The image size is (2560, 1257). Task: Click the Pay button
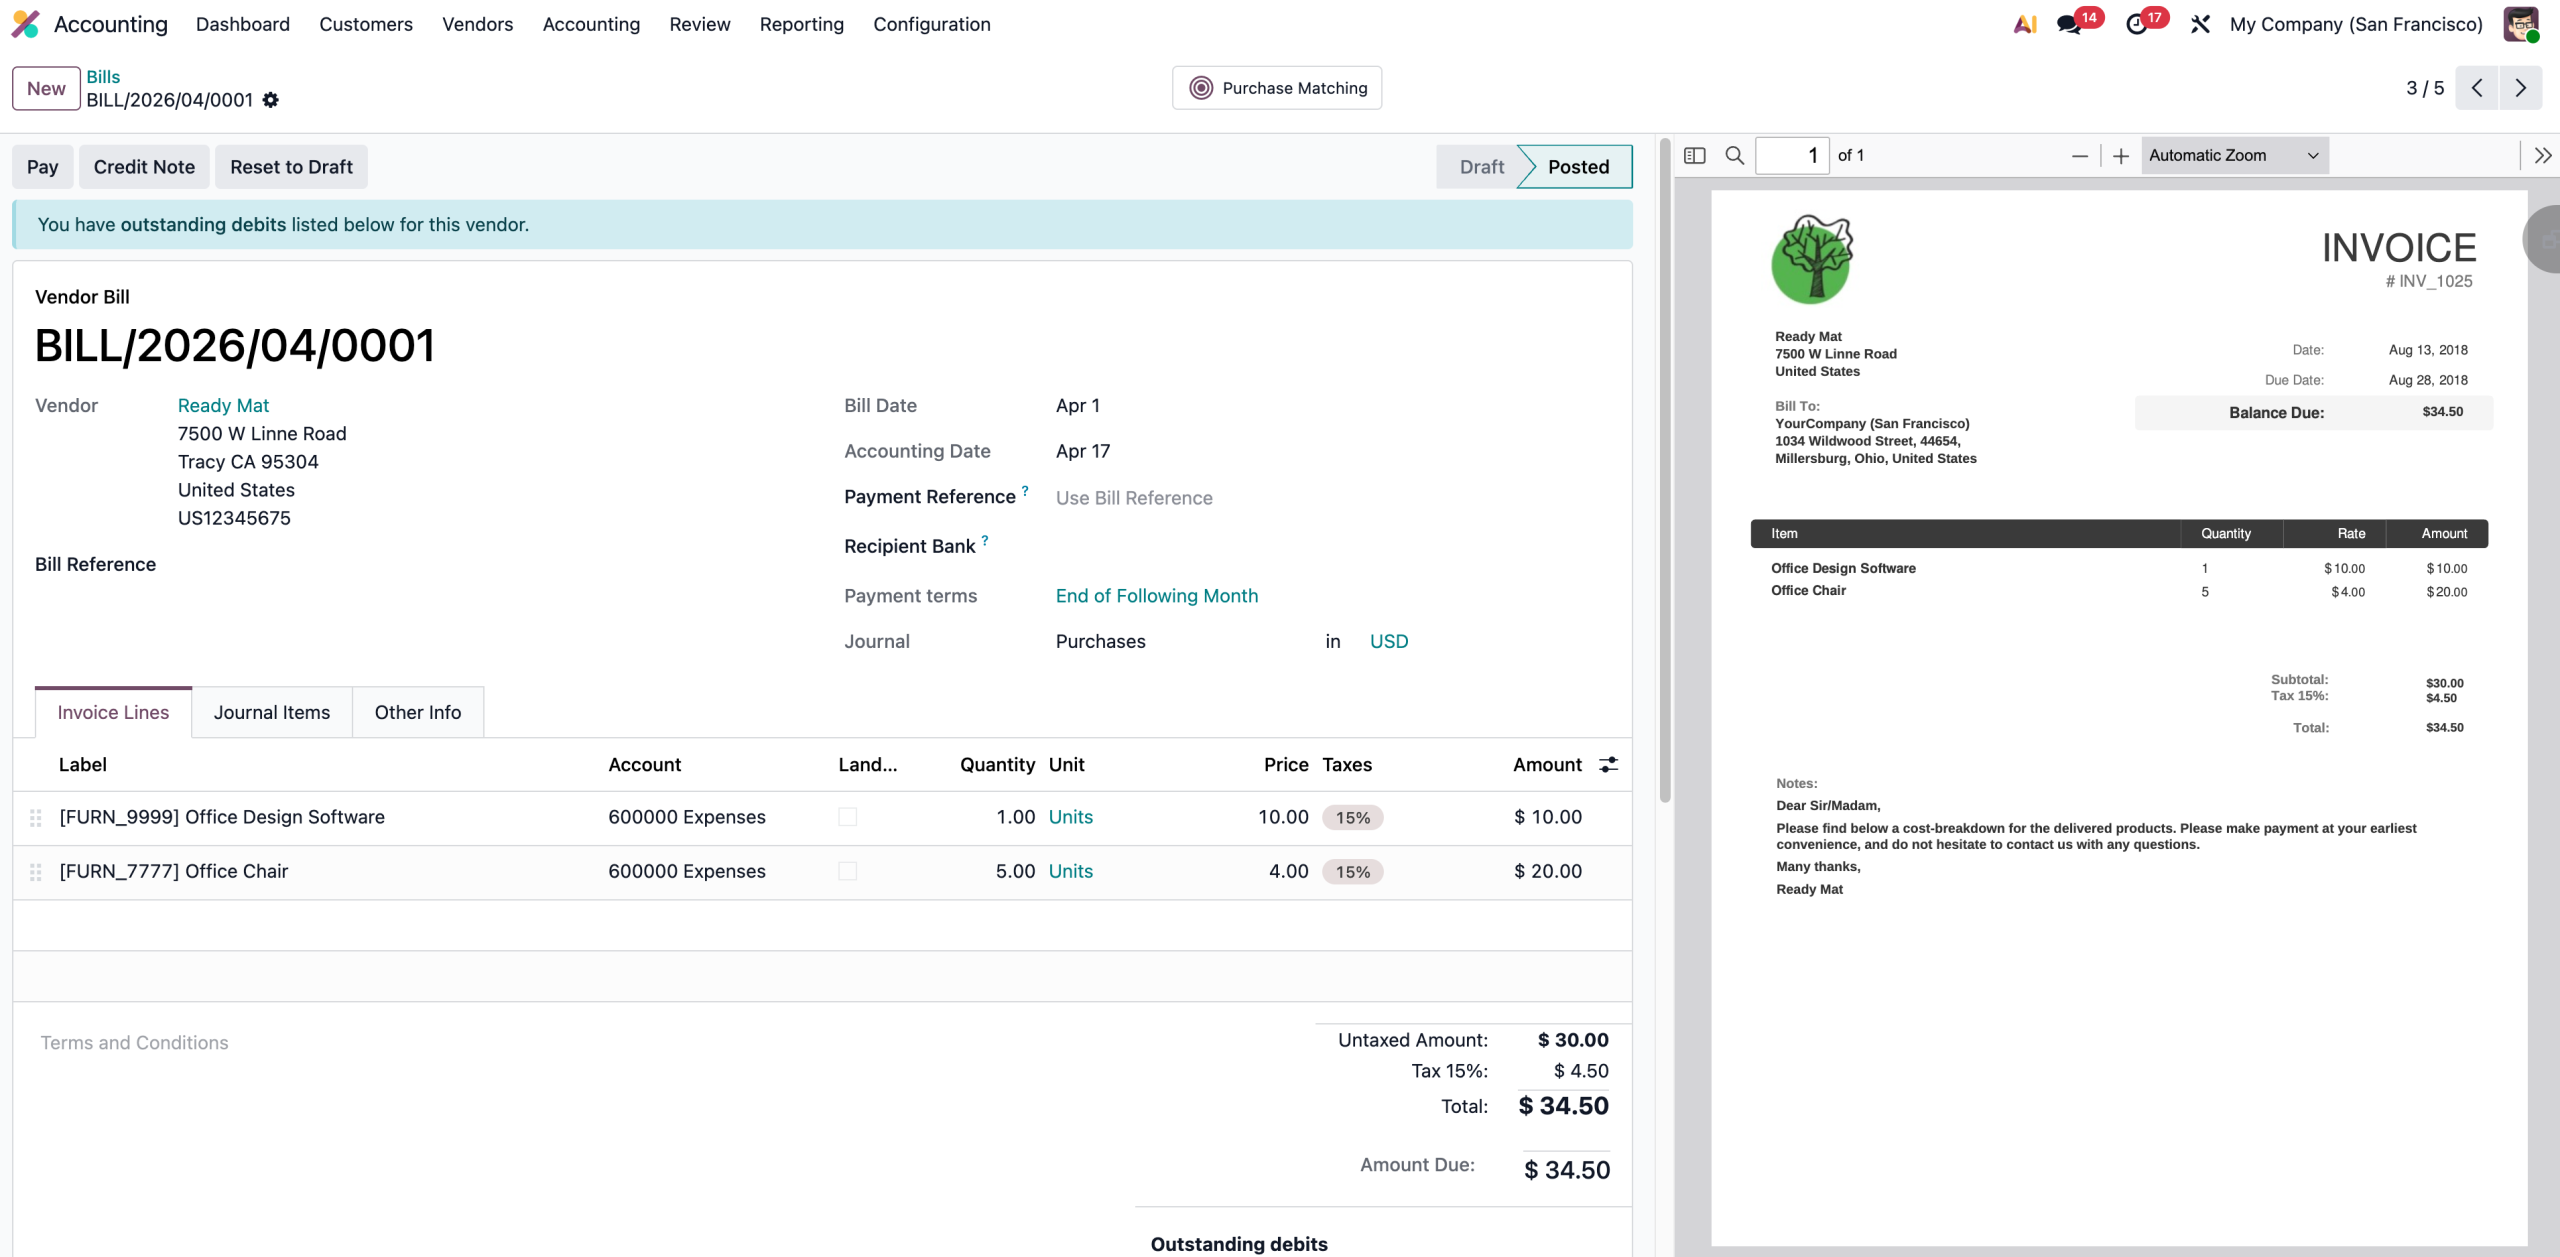(42, 167)
